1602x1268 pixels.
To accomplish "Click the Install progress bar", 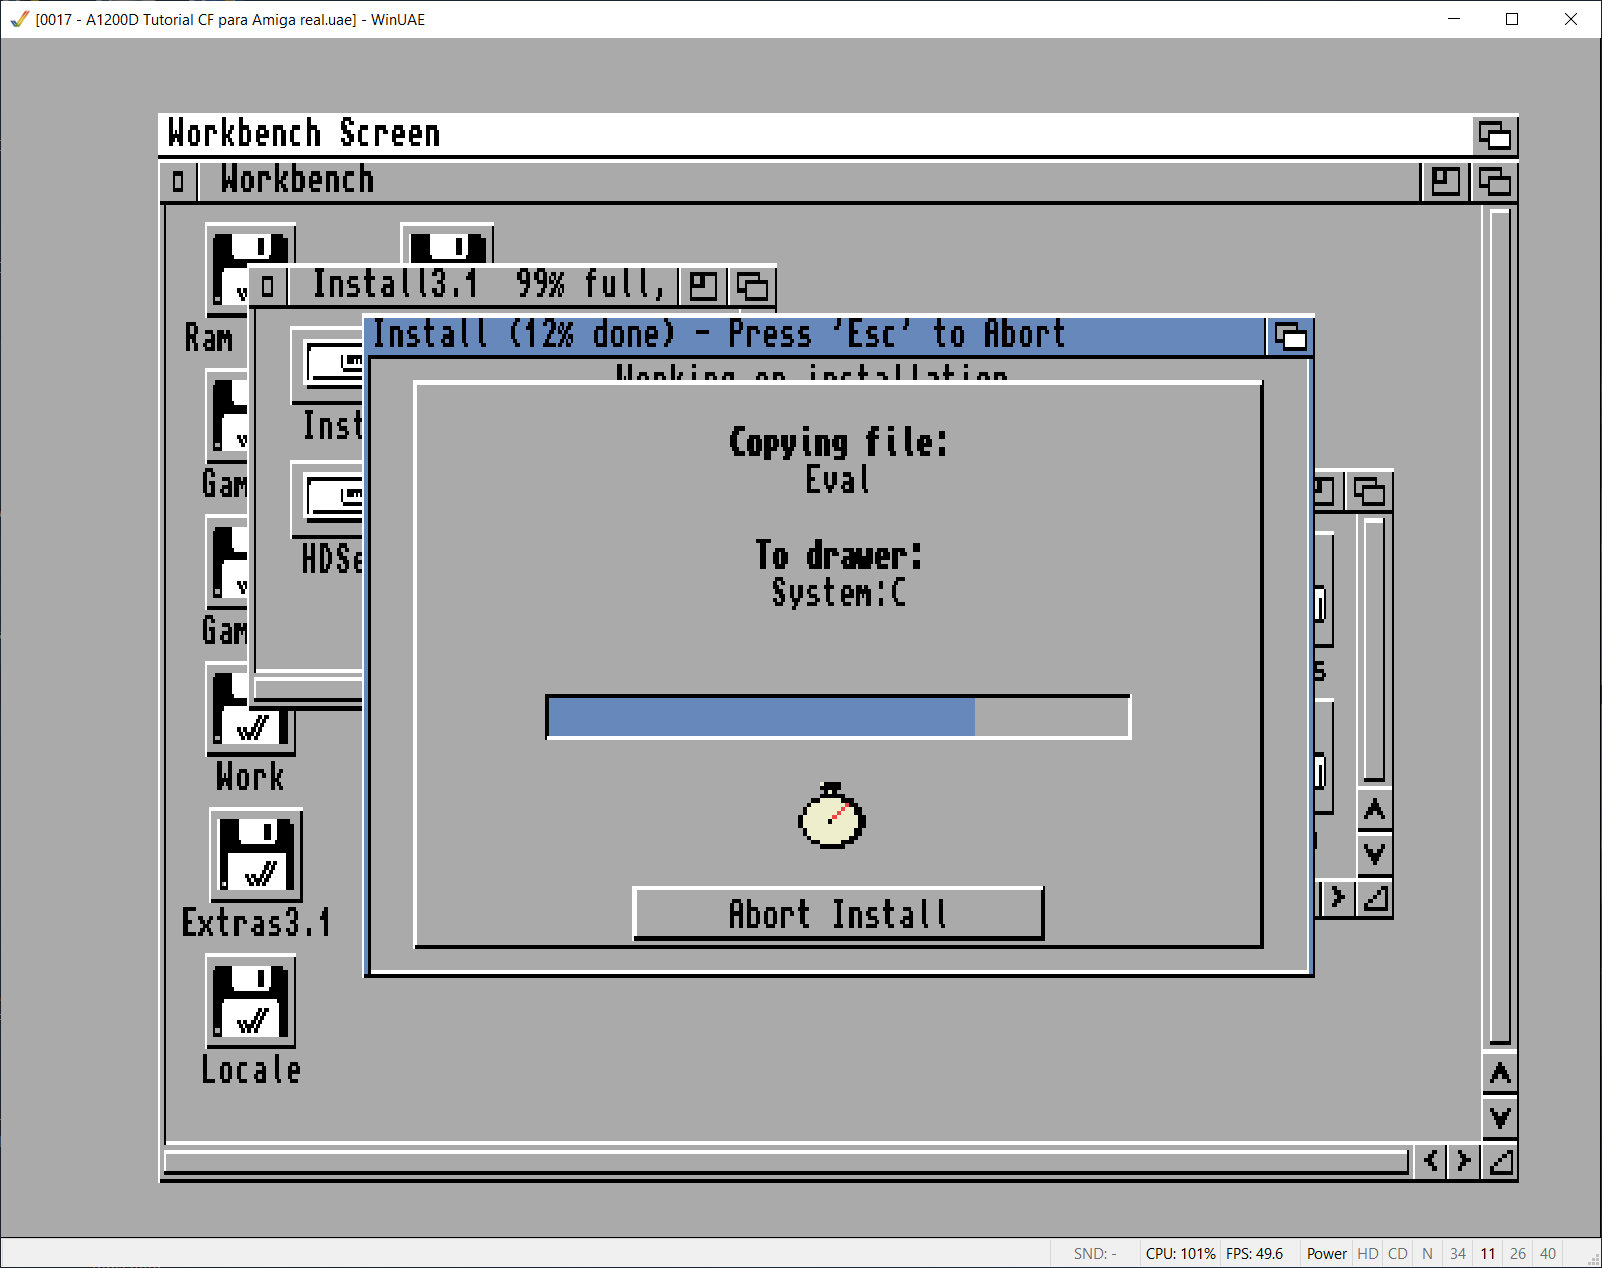I will click(x=838, y=717).
